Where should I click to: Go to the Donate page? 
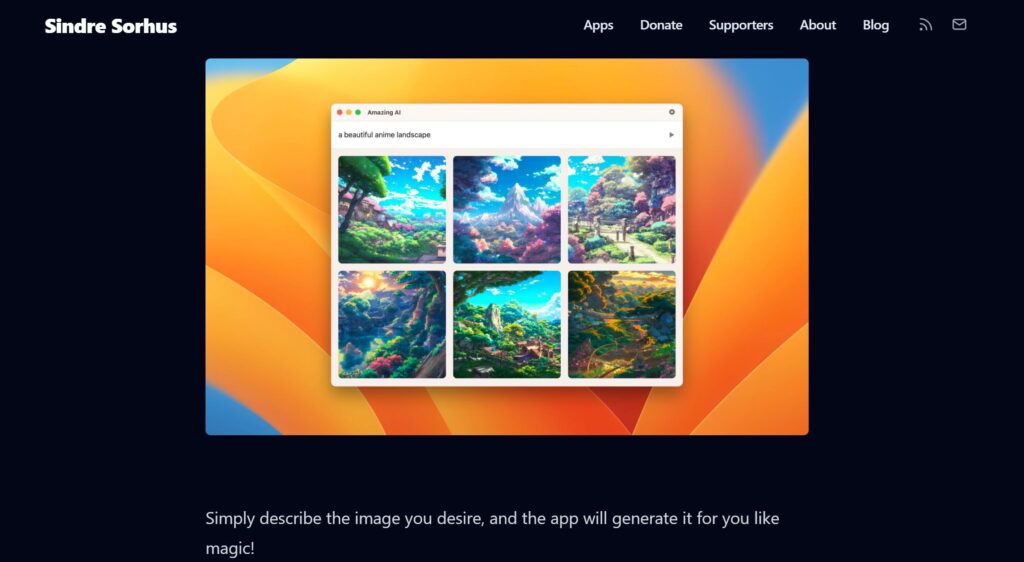(661, 25)
